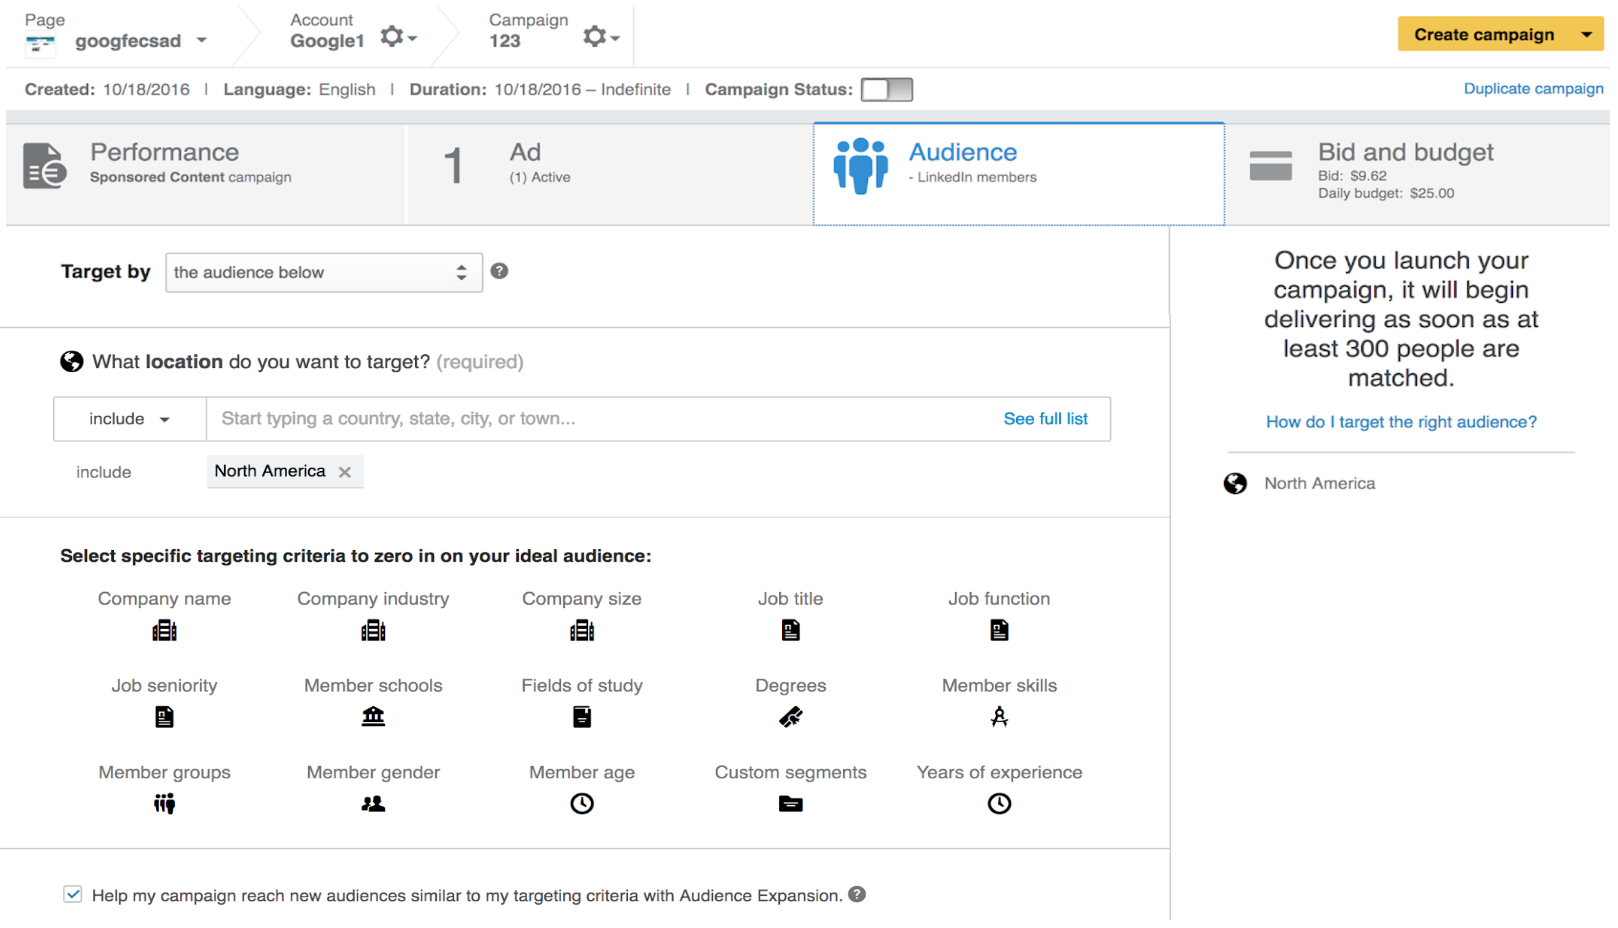Select the Member groups targeting icon

point(164,804)
